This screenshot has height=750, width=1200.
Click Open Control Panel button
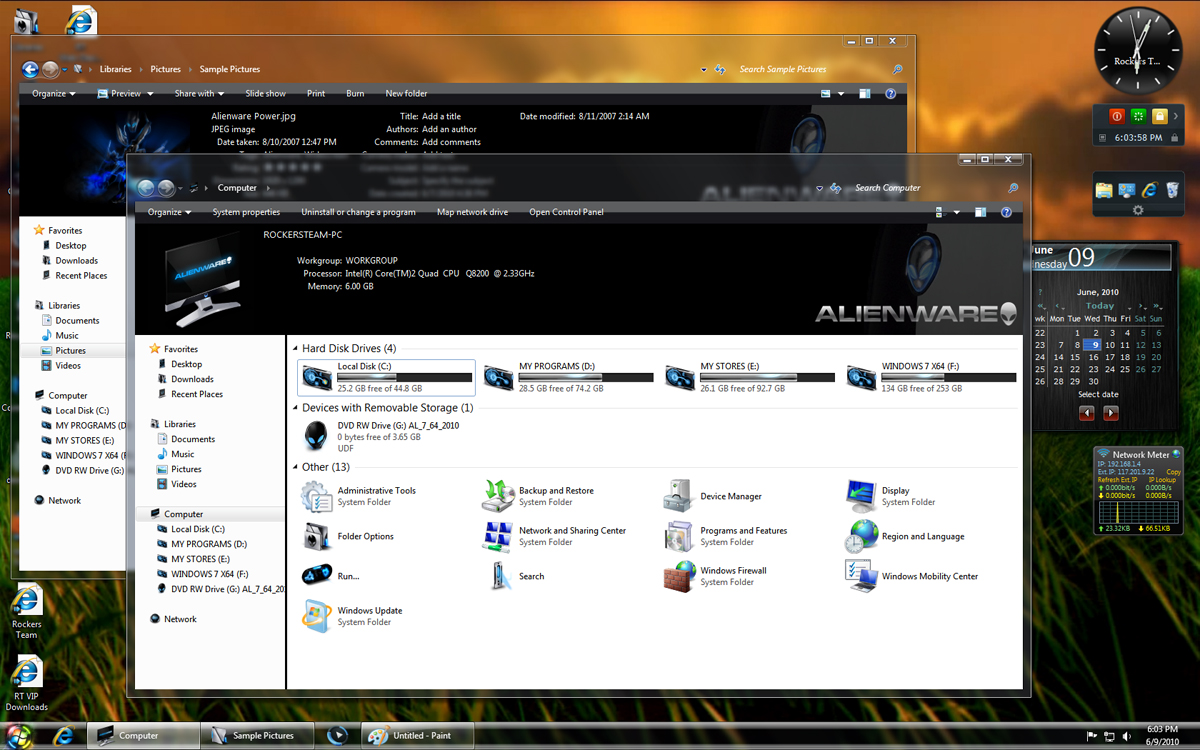567,212
